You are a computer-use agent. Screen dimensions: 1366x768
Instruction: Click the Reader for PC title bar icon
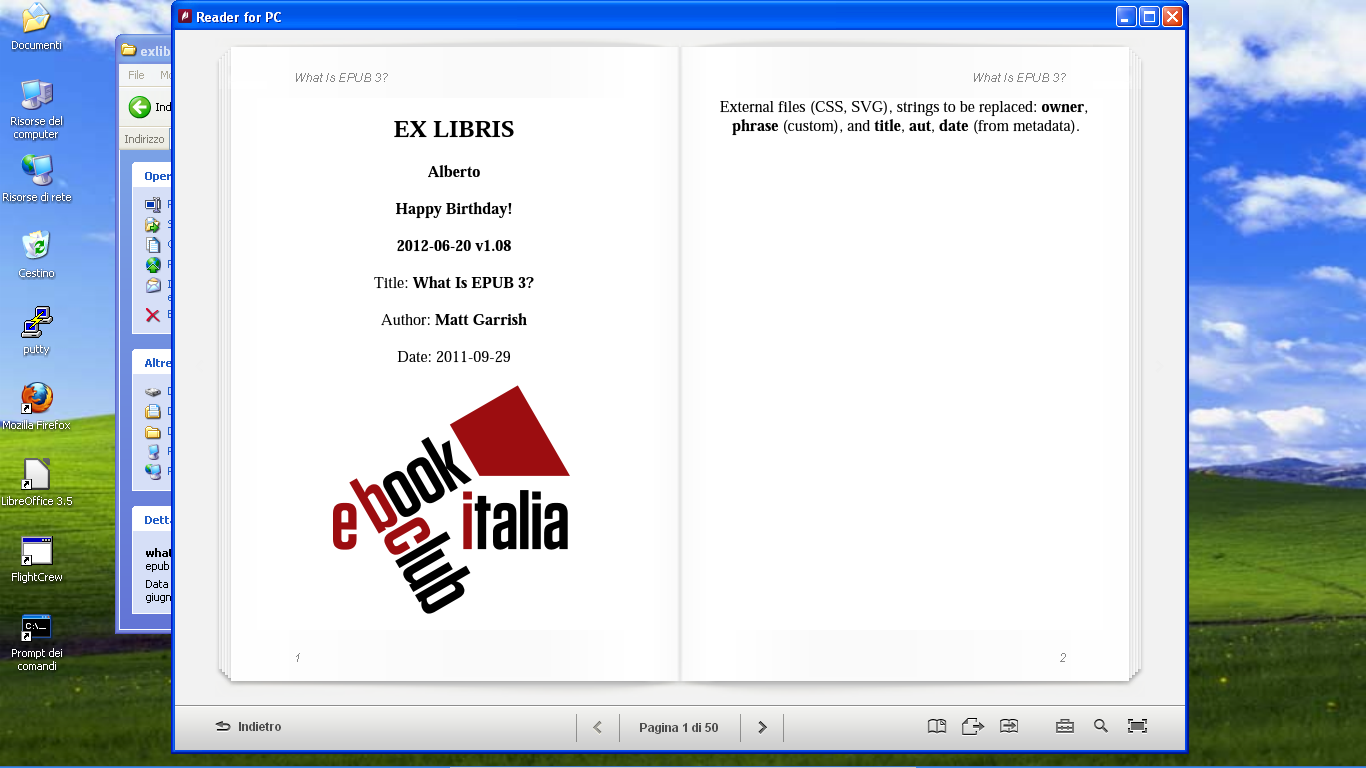click(x=184, y=16)
